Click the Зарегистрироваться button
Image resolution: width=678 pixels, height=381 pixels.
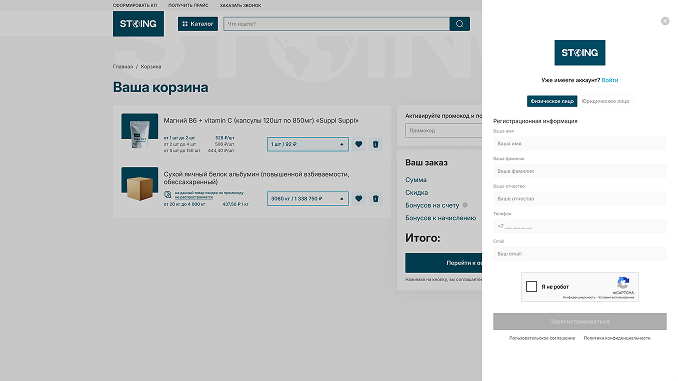pos(579,321)
